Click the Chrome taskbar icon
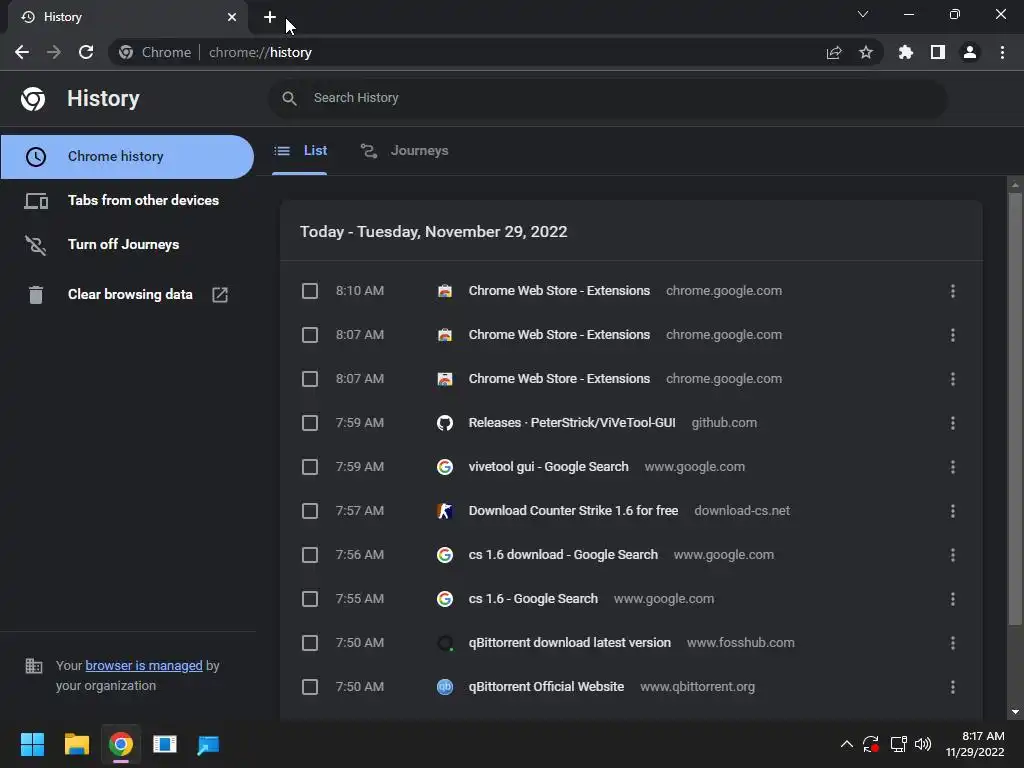Image resolution: width=1024 pixels, height=768 pixels. [x=121, y=744]
